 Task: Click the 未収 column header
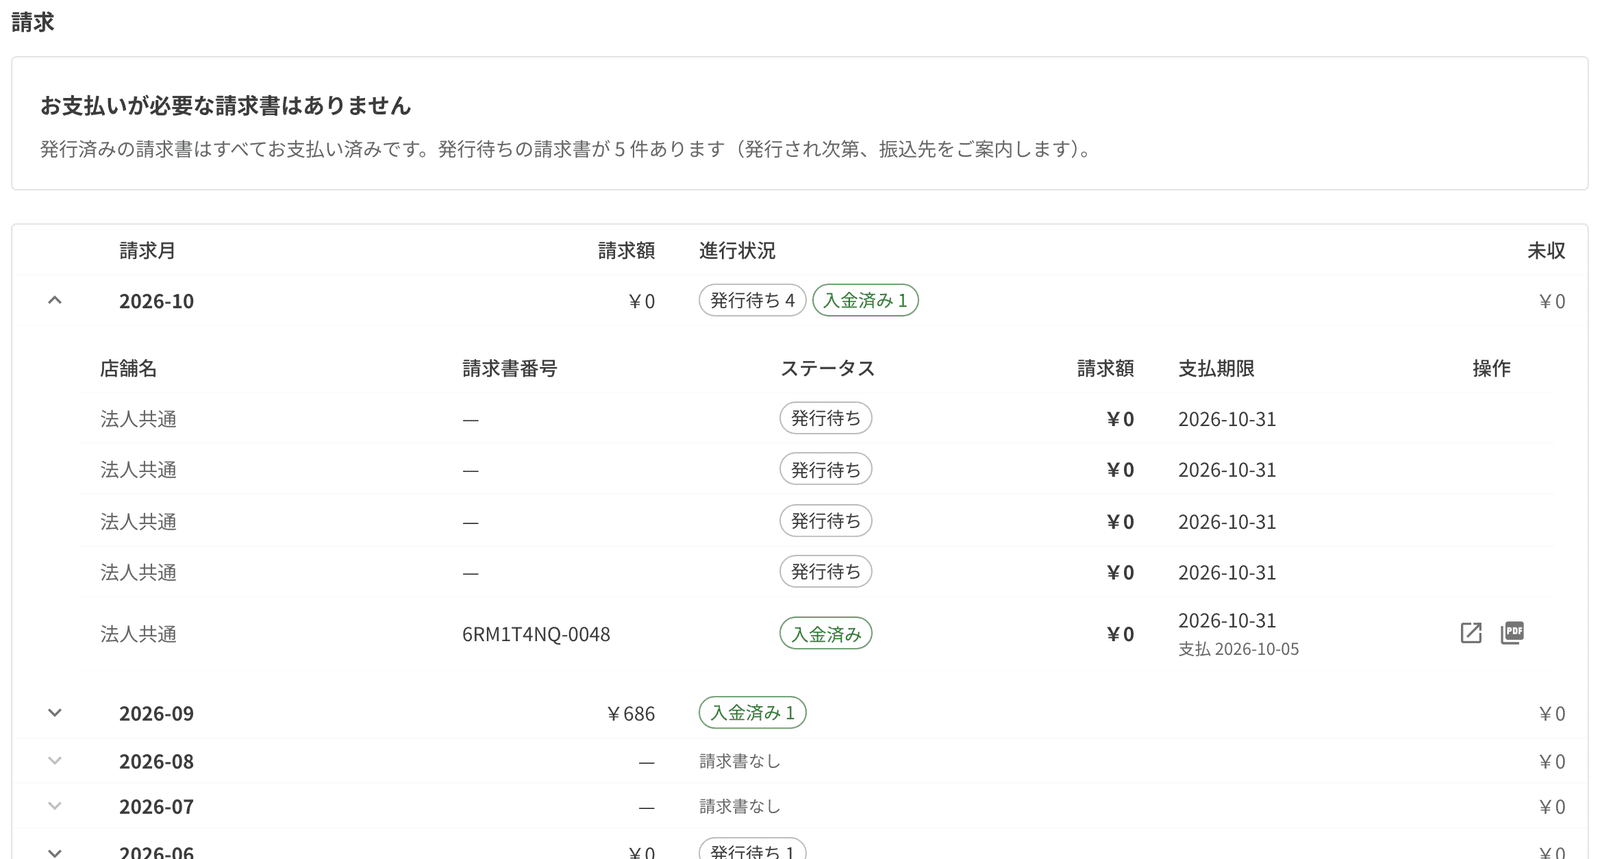point(1546,250)
